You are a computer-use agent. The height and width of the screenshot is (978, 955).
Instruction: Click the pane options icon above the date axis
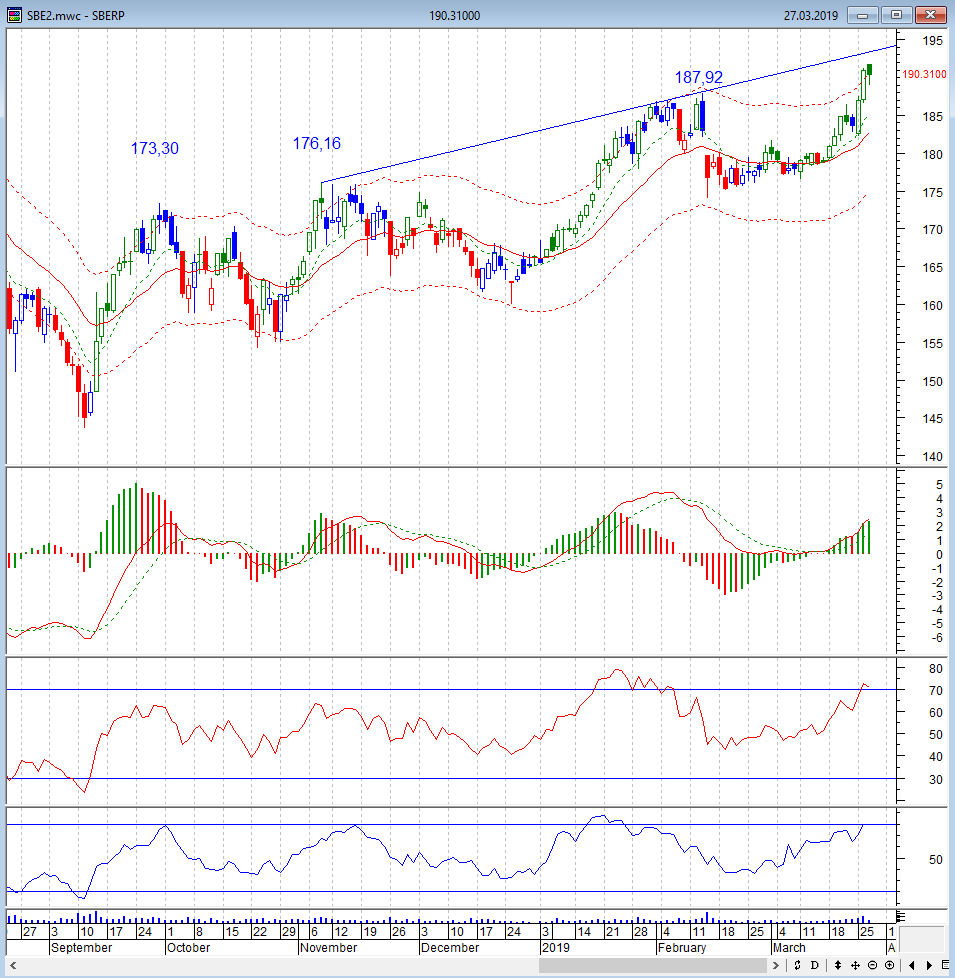click(901, 916)
